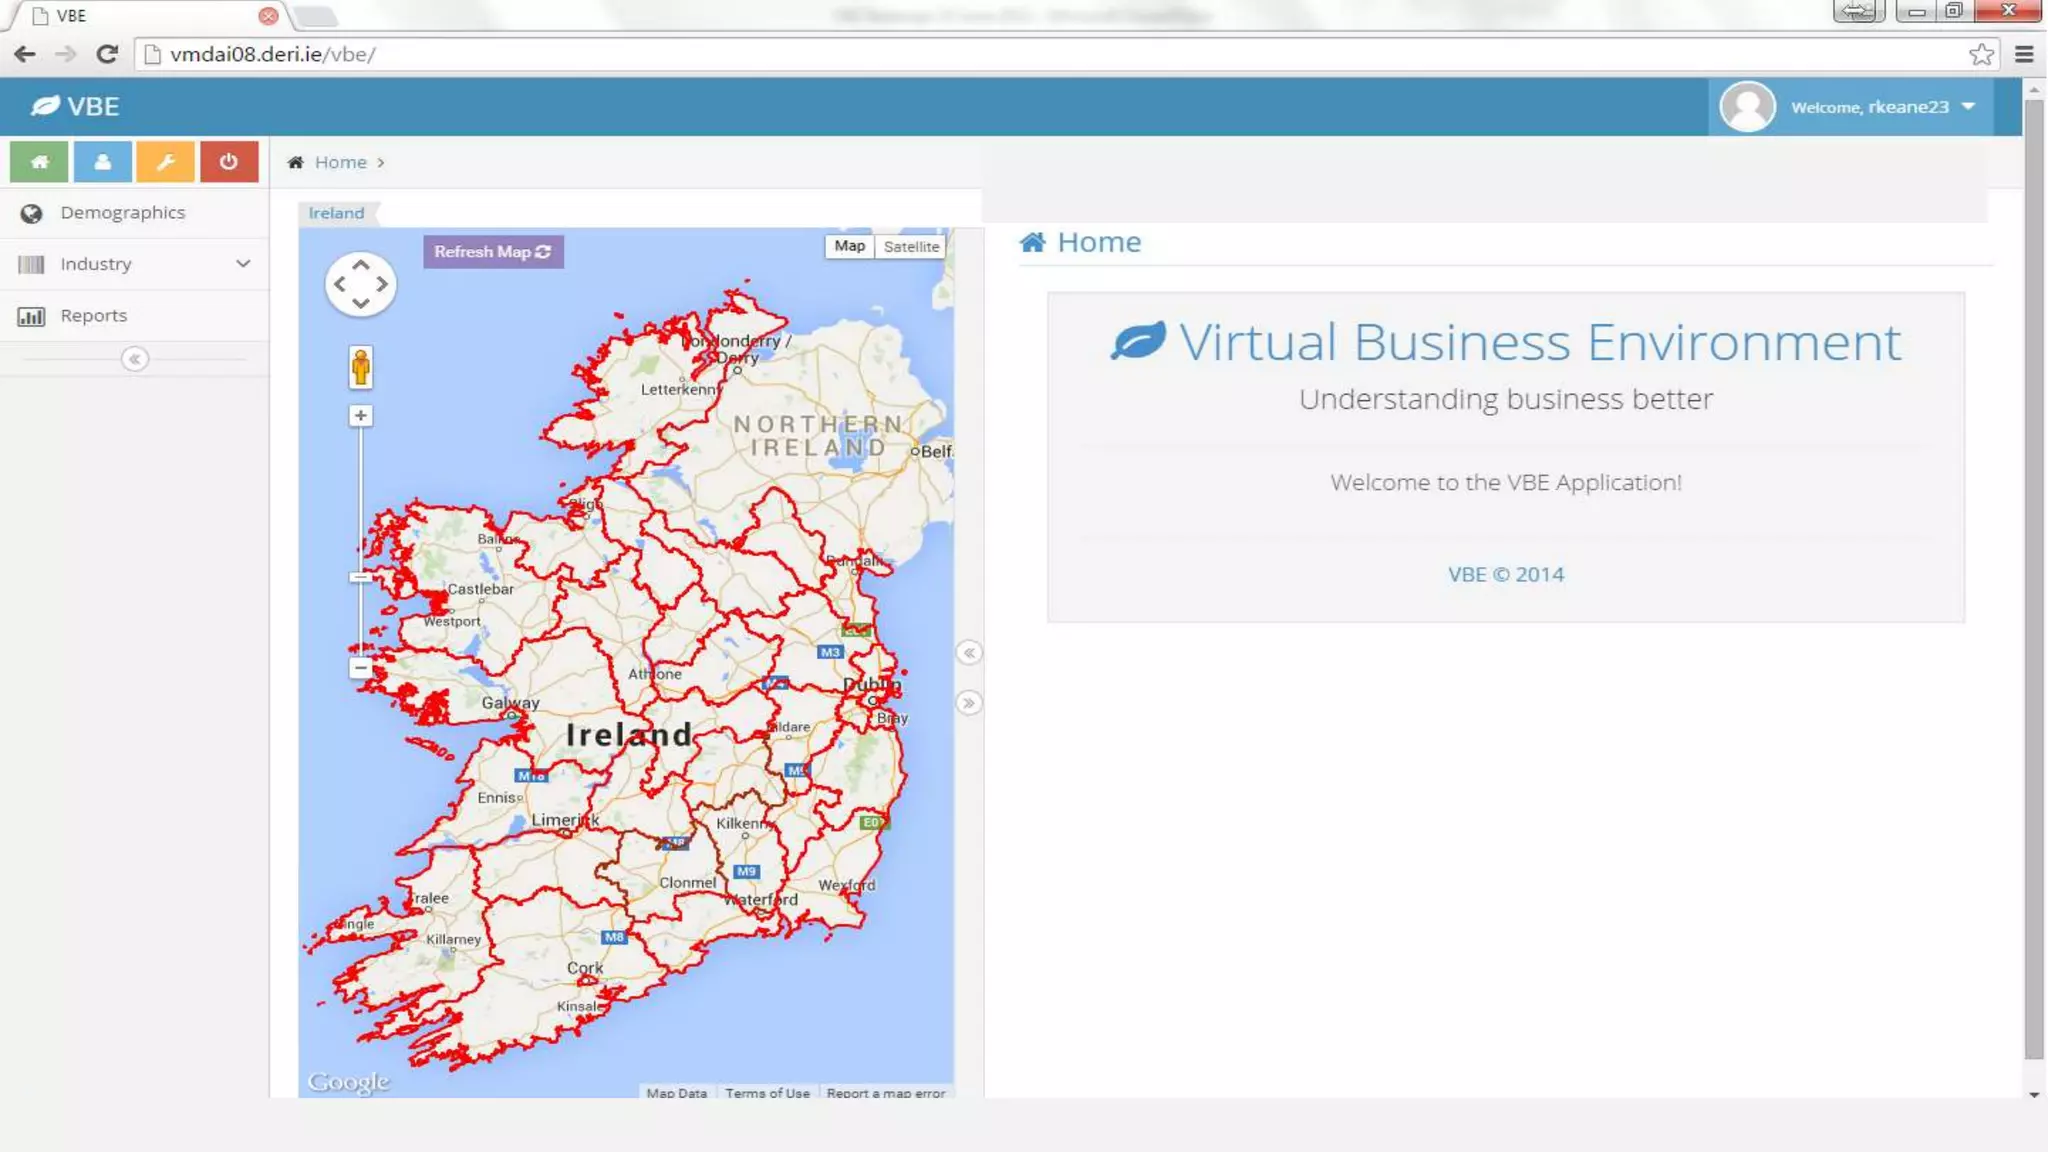Image resolution: width=2048 pixels, height=1152 pixels.
Task: Click the bookmark star in address bar
Action: coord(1981,55)
